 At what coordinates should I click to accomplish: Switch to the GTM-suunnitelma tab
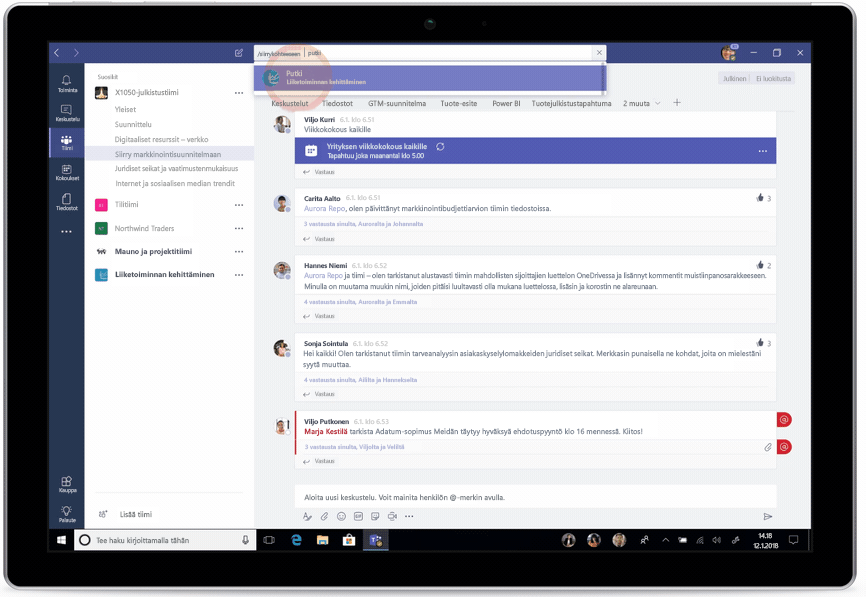tap(396, 103)
